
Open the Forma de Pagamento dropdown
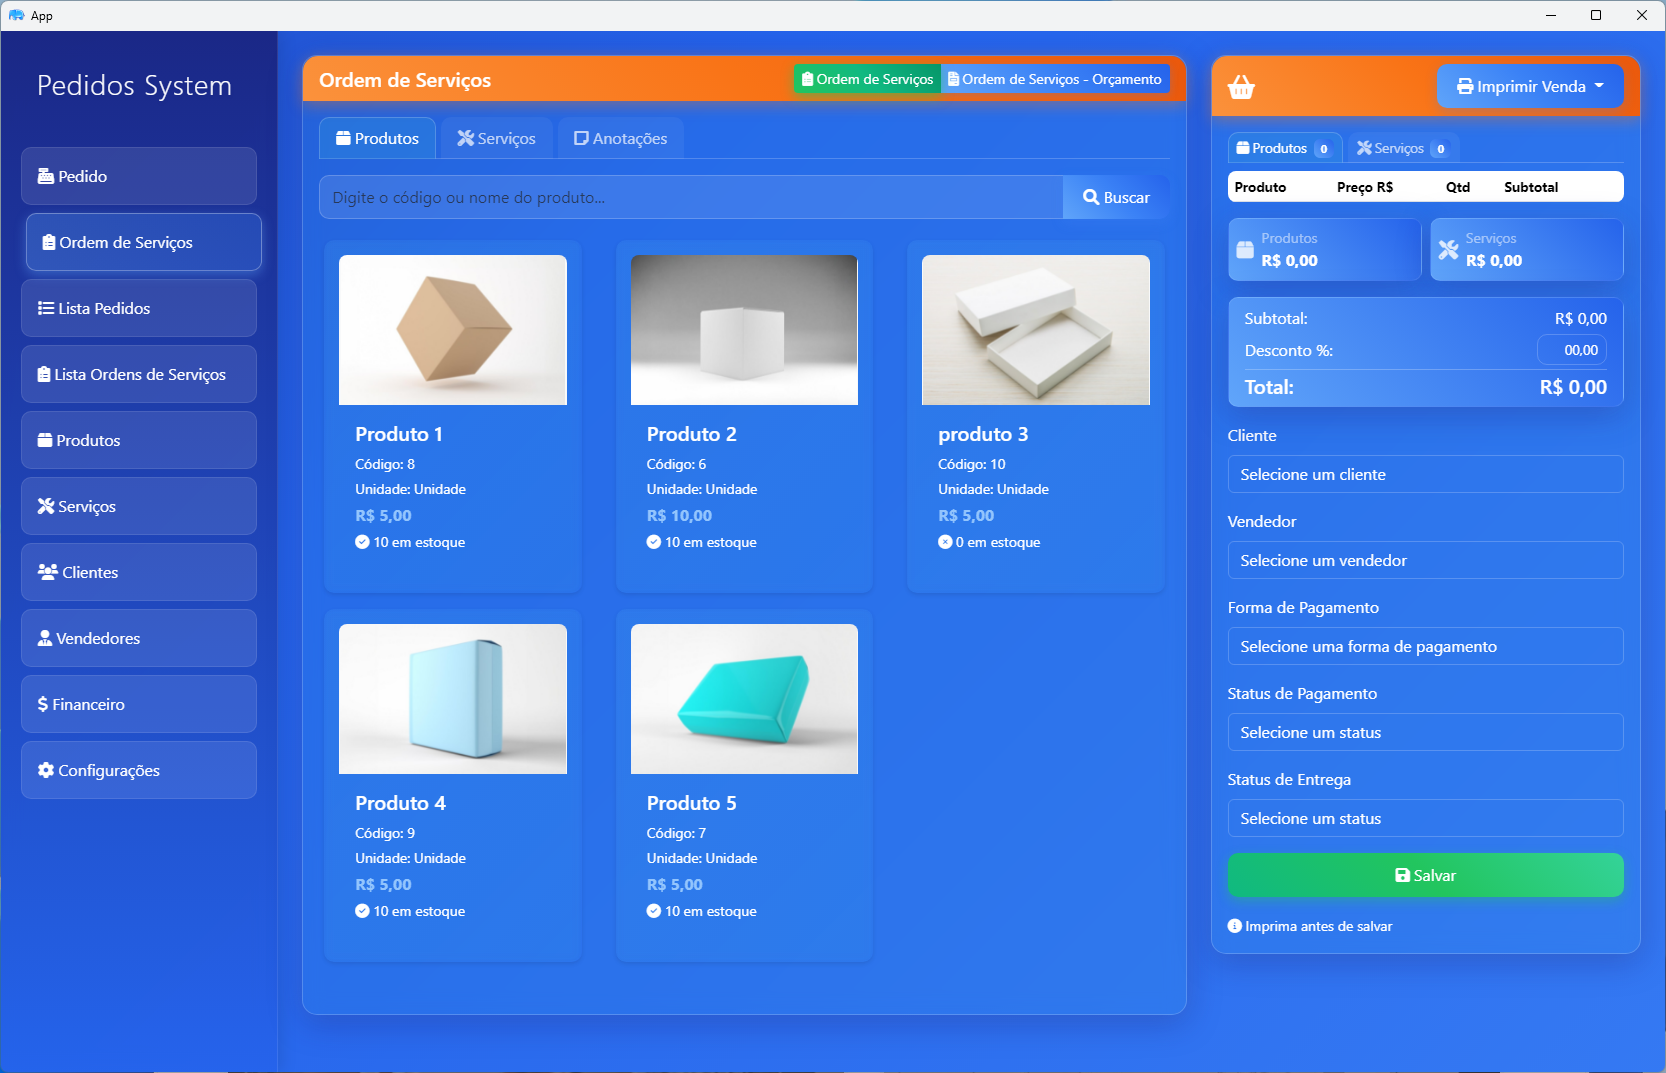1425,646
